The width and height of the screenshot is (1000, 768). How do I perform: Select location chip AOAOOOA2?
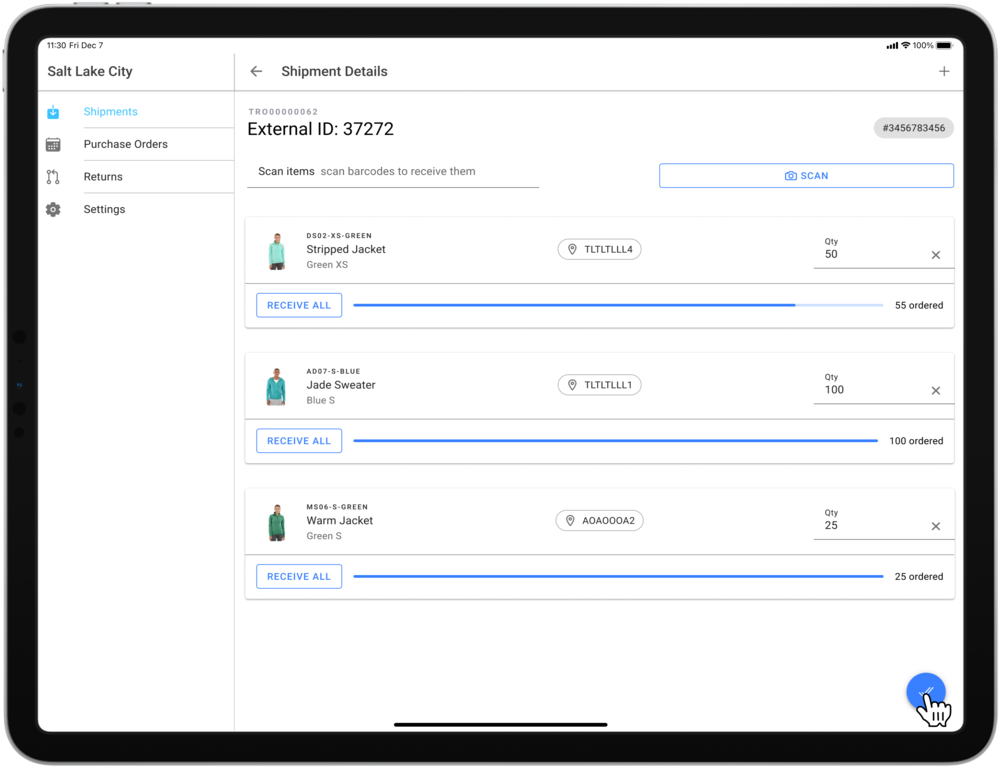[599, 521]
